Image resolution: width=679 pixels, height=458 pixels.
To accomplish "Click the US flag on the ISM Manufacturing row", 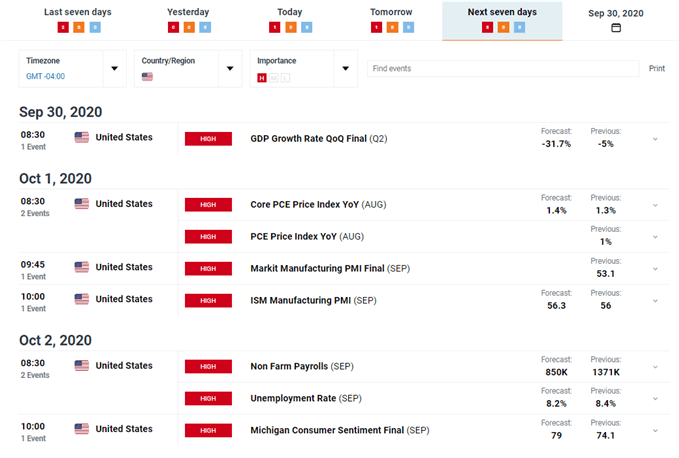I will click(82, 299).
